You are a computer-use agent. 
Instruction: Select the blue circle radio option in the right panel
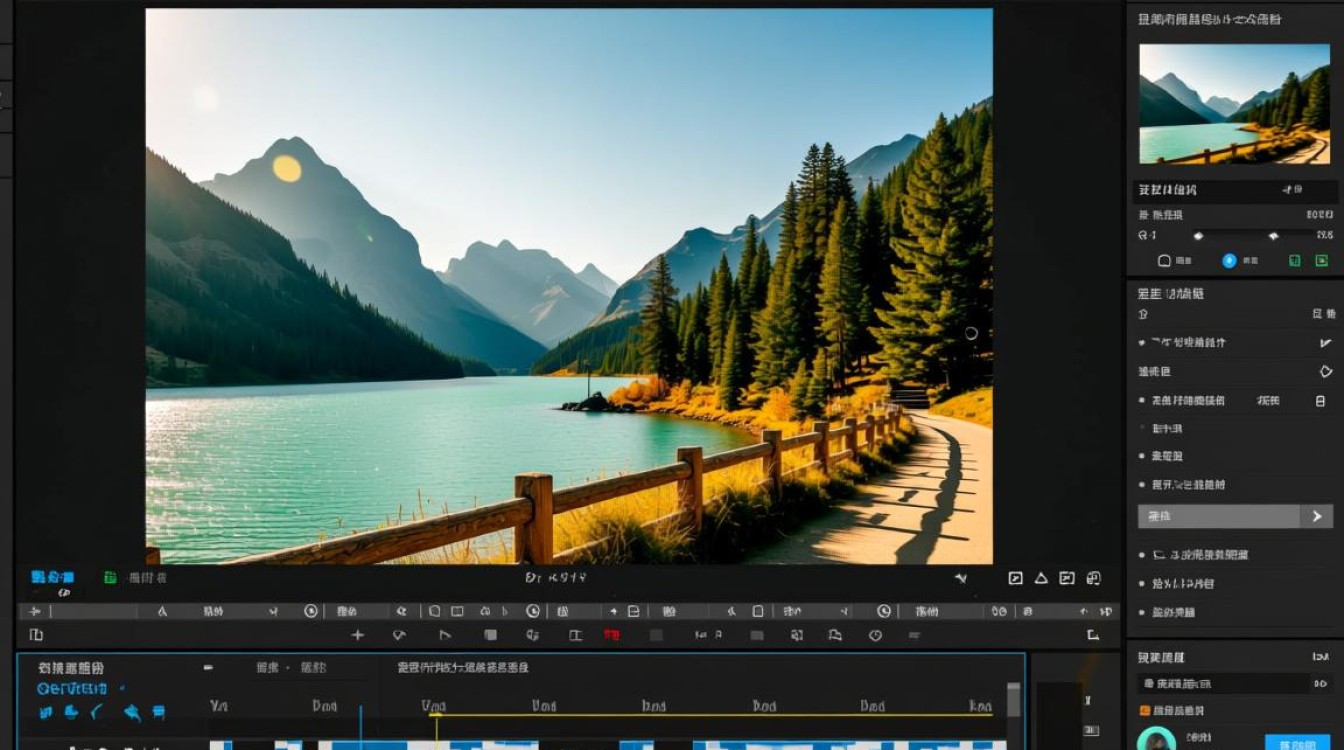pos(1229,261)
